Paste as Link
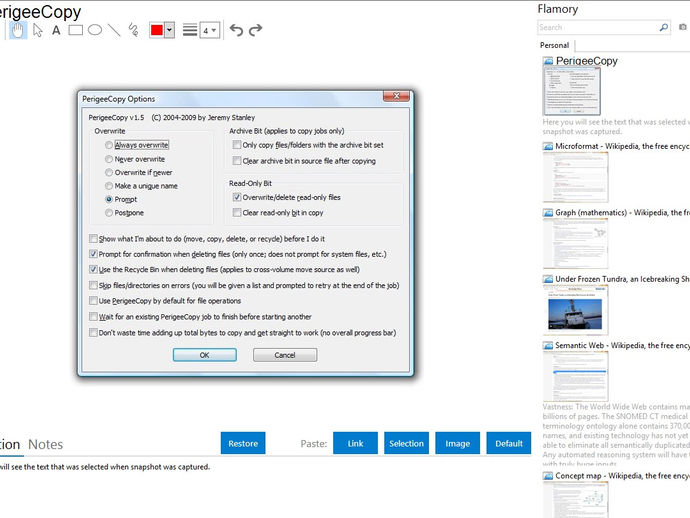This screenshot has width=690, height=518. coord(355,443)
